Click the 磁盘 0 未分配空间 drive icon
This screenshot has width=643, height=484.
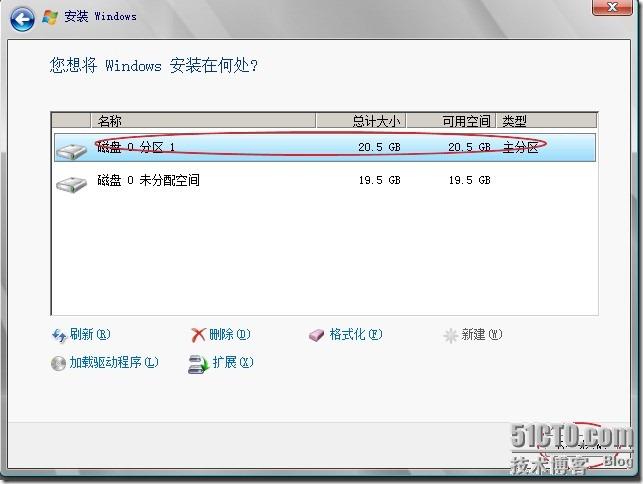tap(71, 184)
